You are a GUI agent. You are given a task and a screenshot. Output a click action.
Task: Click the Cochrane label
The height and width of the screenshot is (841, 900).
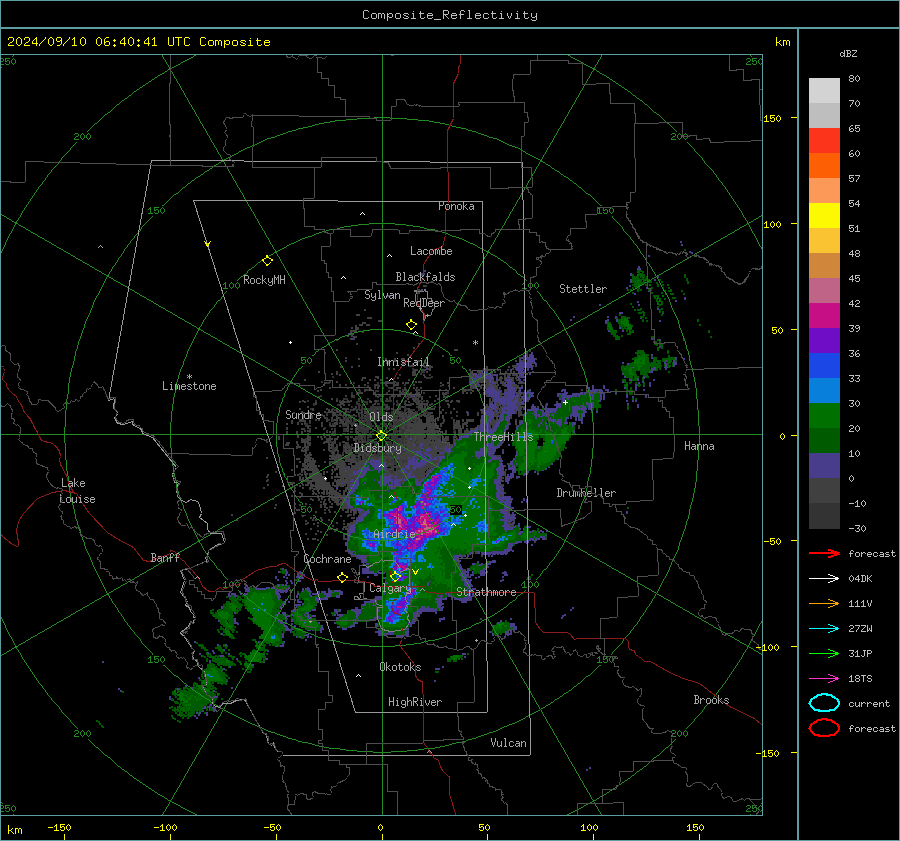click(x=327, y=559)
